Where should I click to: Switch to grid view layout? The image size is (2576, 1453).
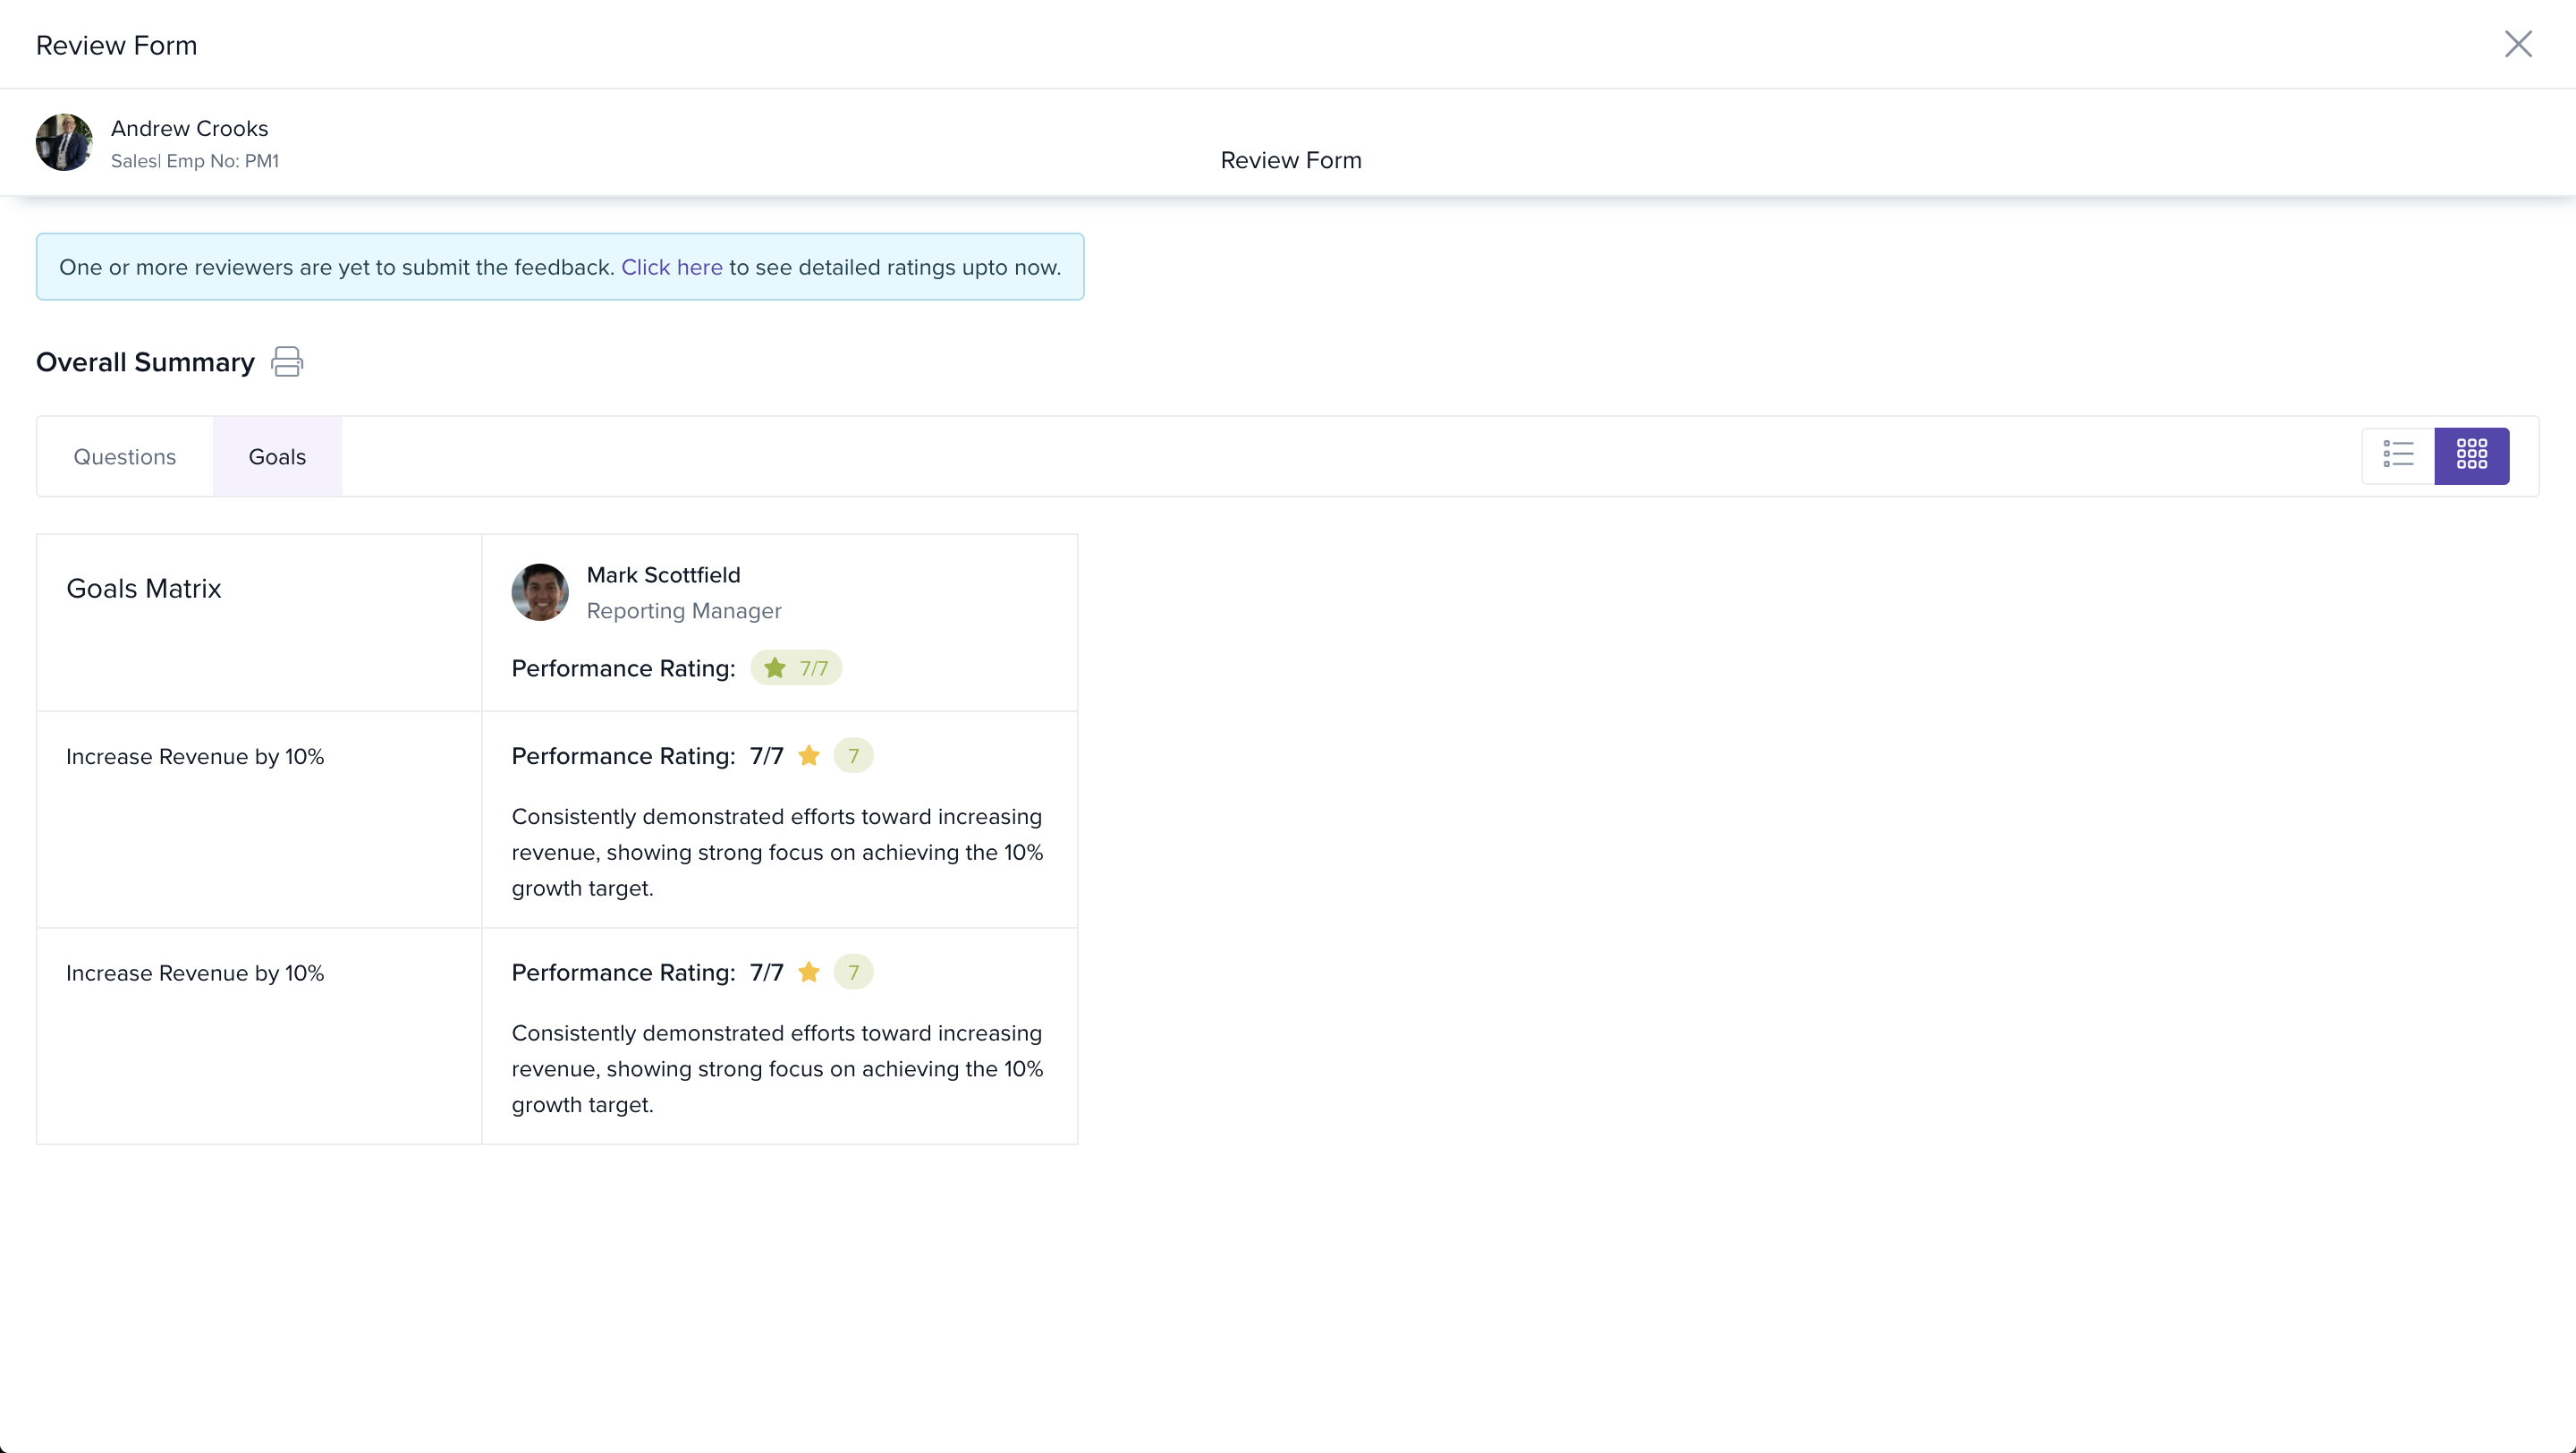pos(2471,456)
